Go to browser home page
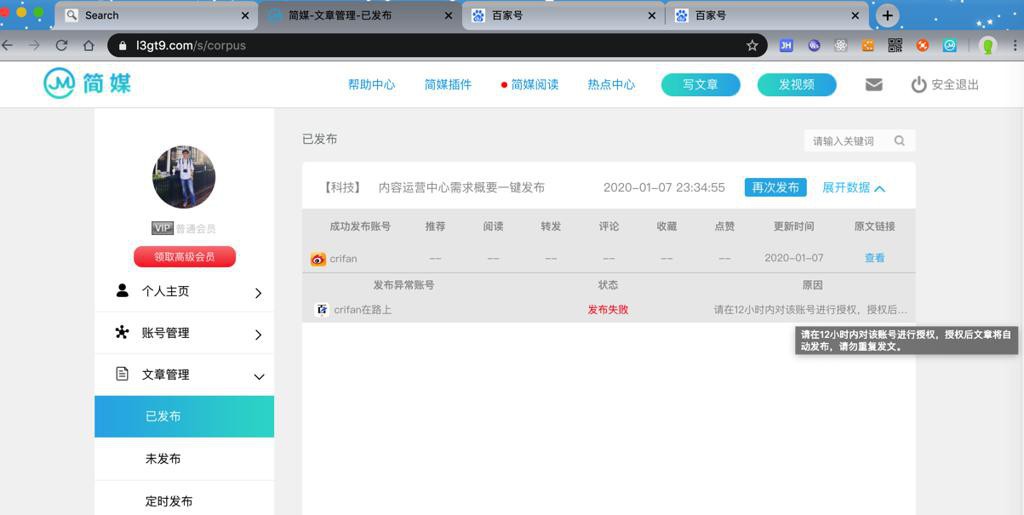Screen dimensions: 1024x515 89,45
